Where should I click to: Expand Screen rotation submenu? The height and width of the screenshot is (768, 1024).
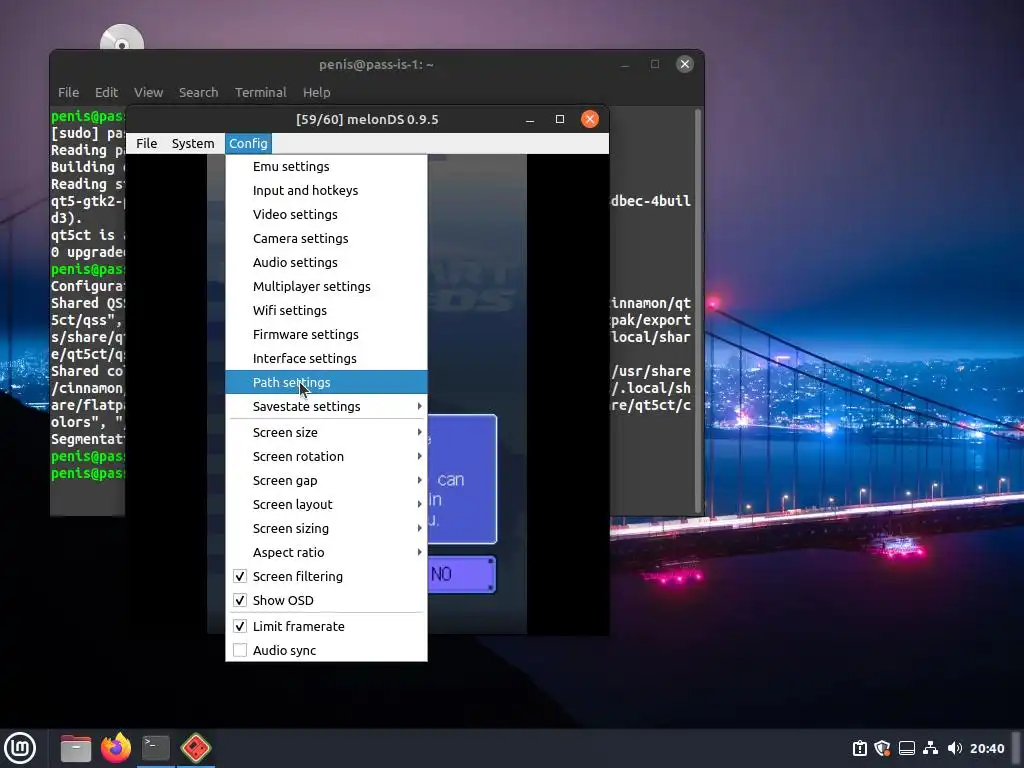tap(327, 456)
